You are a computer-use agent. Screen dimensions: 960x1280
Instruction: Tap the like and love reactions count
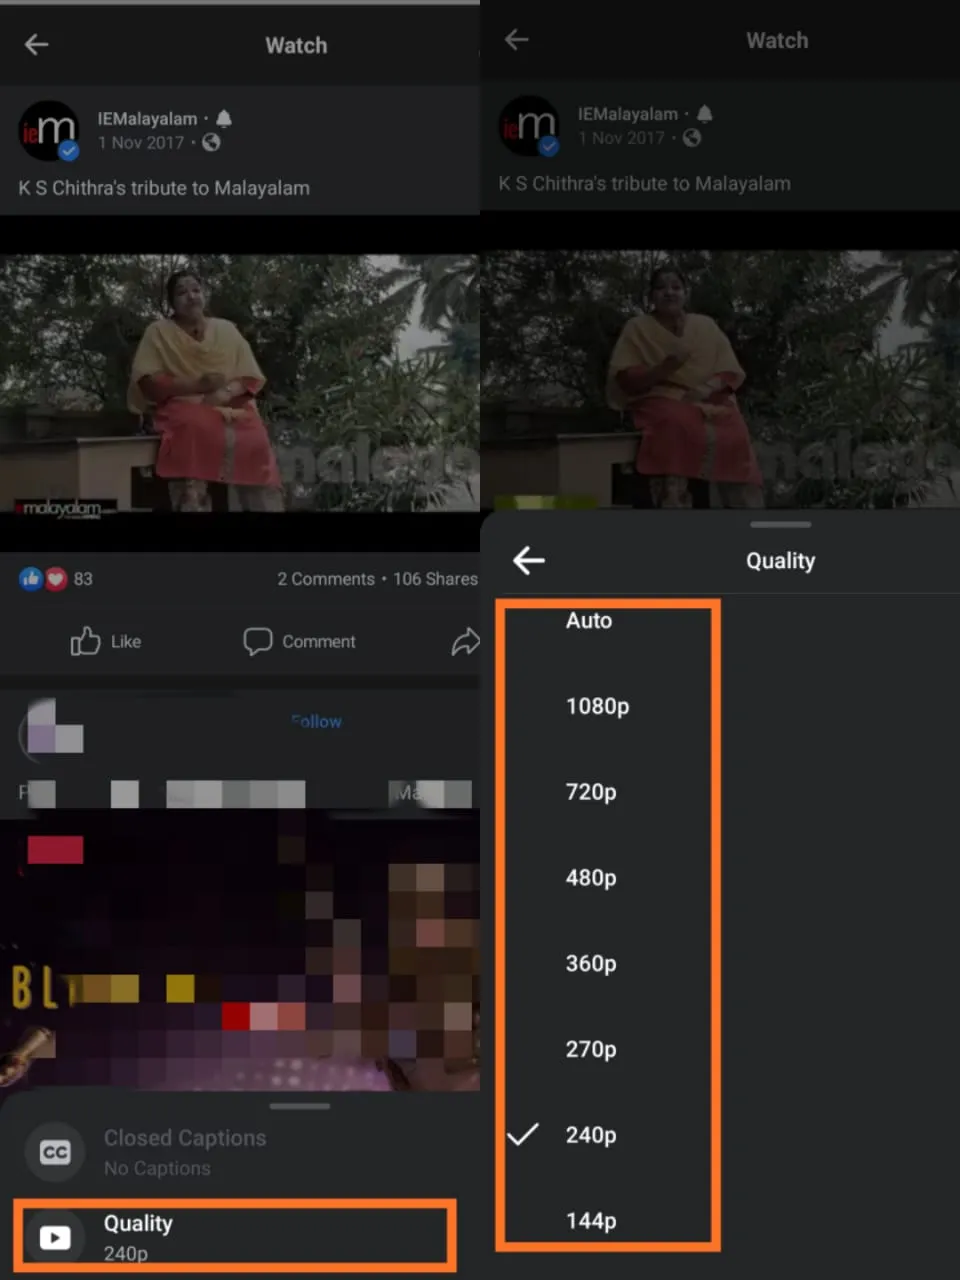(56, 579)
